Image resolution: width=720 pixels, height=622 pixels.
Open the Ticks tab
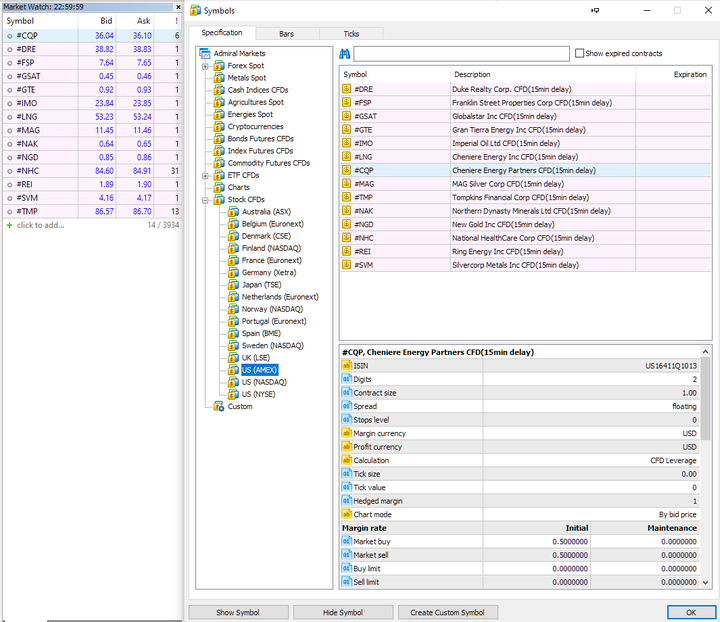pos(351,34)
